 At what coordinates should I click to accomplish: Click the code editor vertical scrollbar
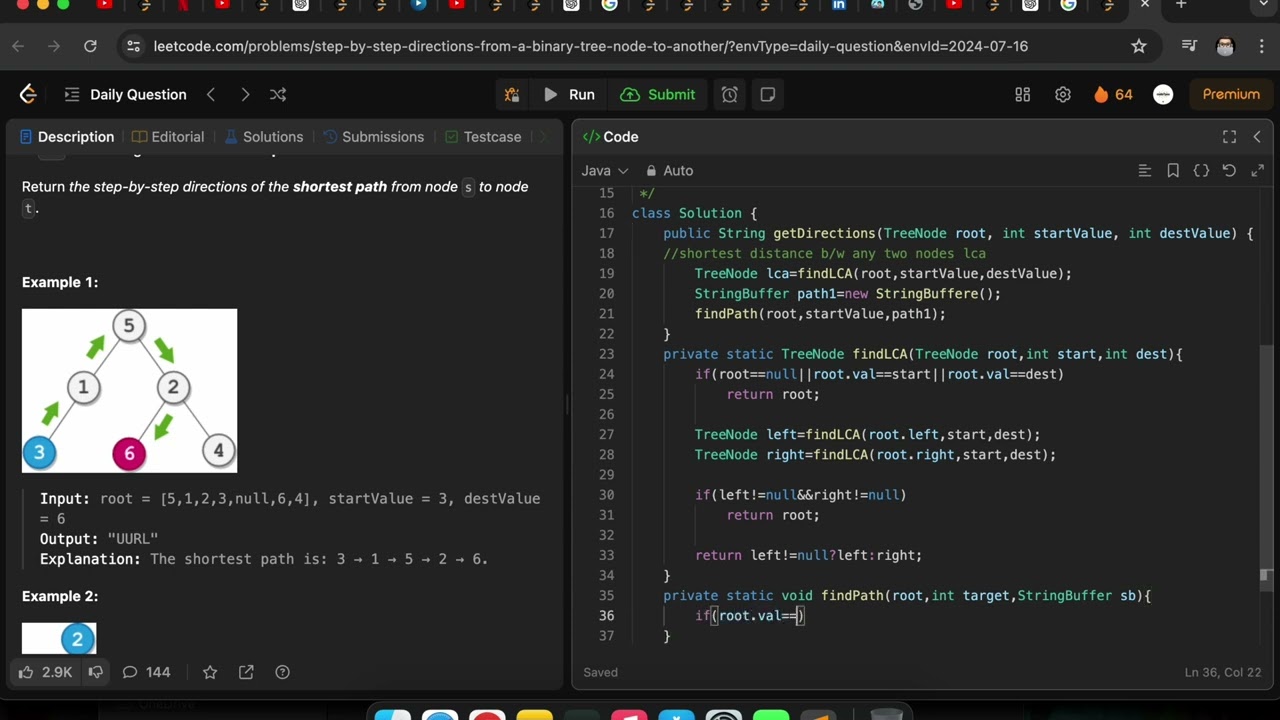1266,462
